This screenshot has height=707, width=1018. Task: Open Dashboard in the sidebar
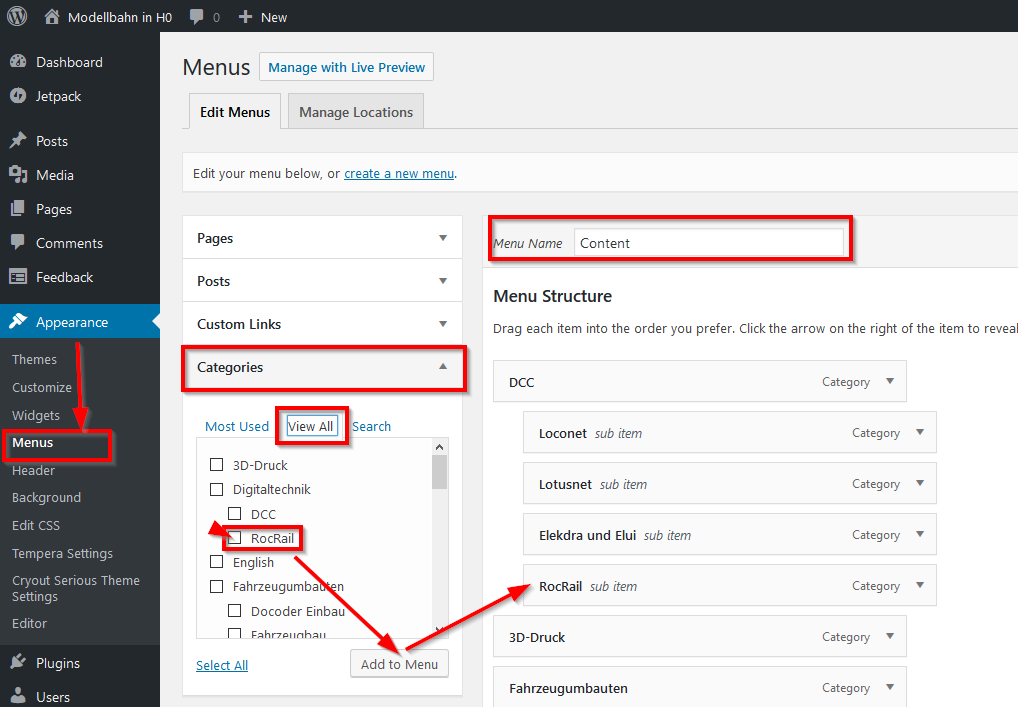pos(69,62)
